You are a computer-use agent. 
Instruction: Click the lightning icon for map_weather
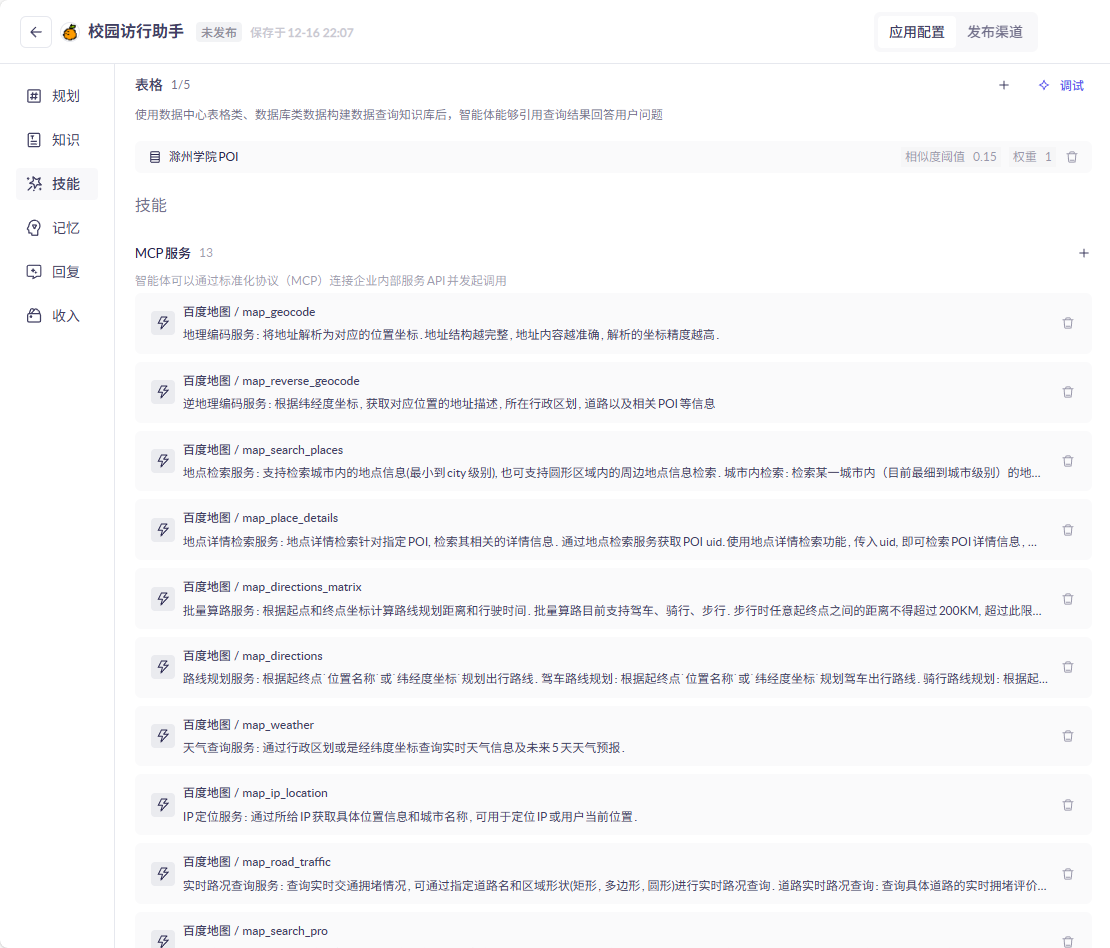[x=163, y=736]
